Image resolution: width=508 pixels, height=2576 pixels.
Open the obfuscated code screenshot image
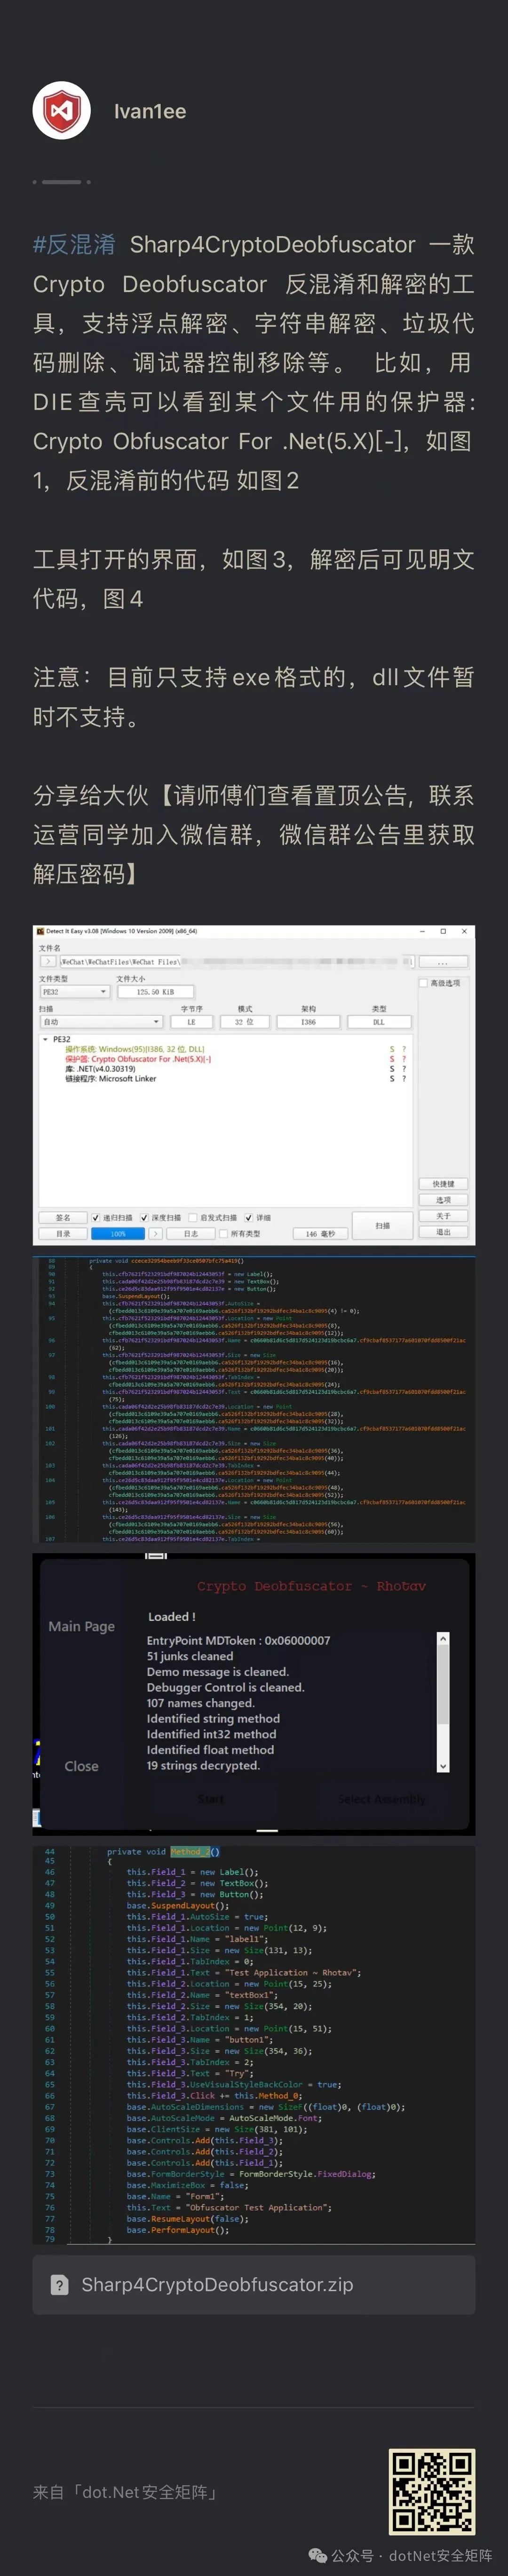coord(254,1399)
